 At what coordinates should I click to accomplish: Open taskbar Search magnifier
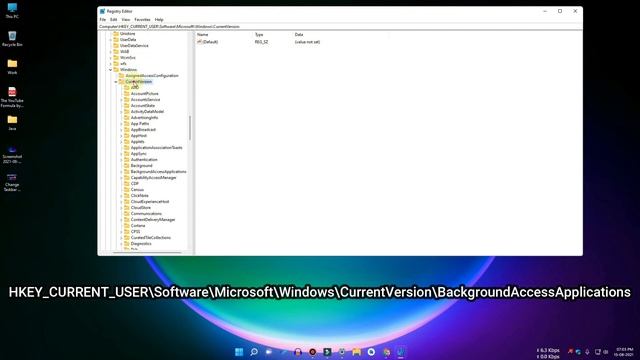coord(254,352)
